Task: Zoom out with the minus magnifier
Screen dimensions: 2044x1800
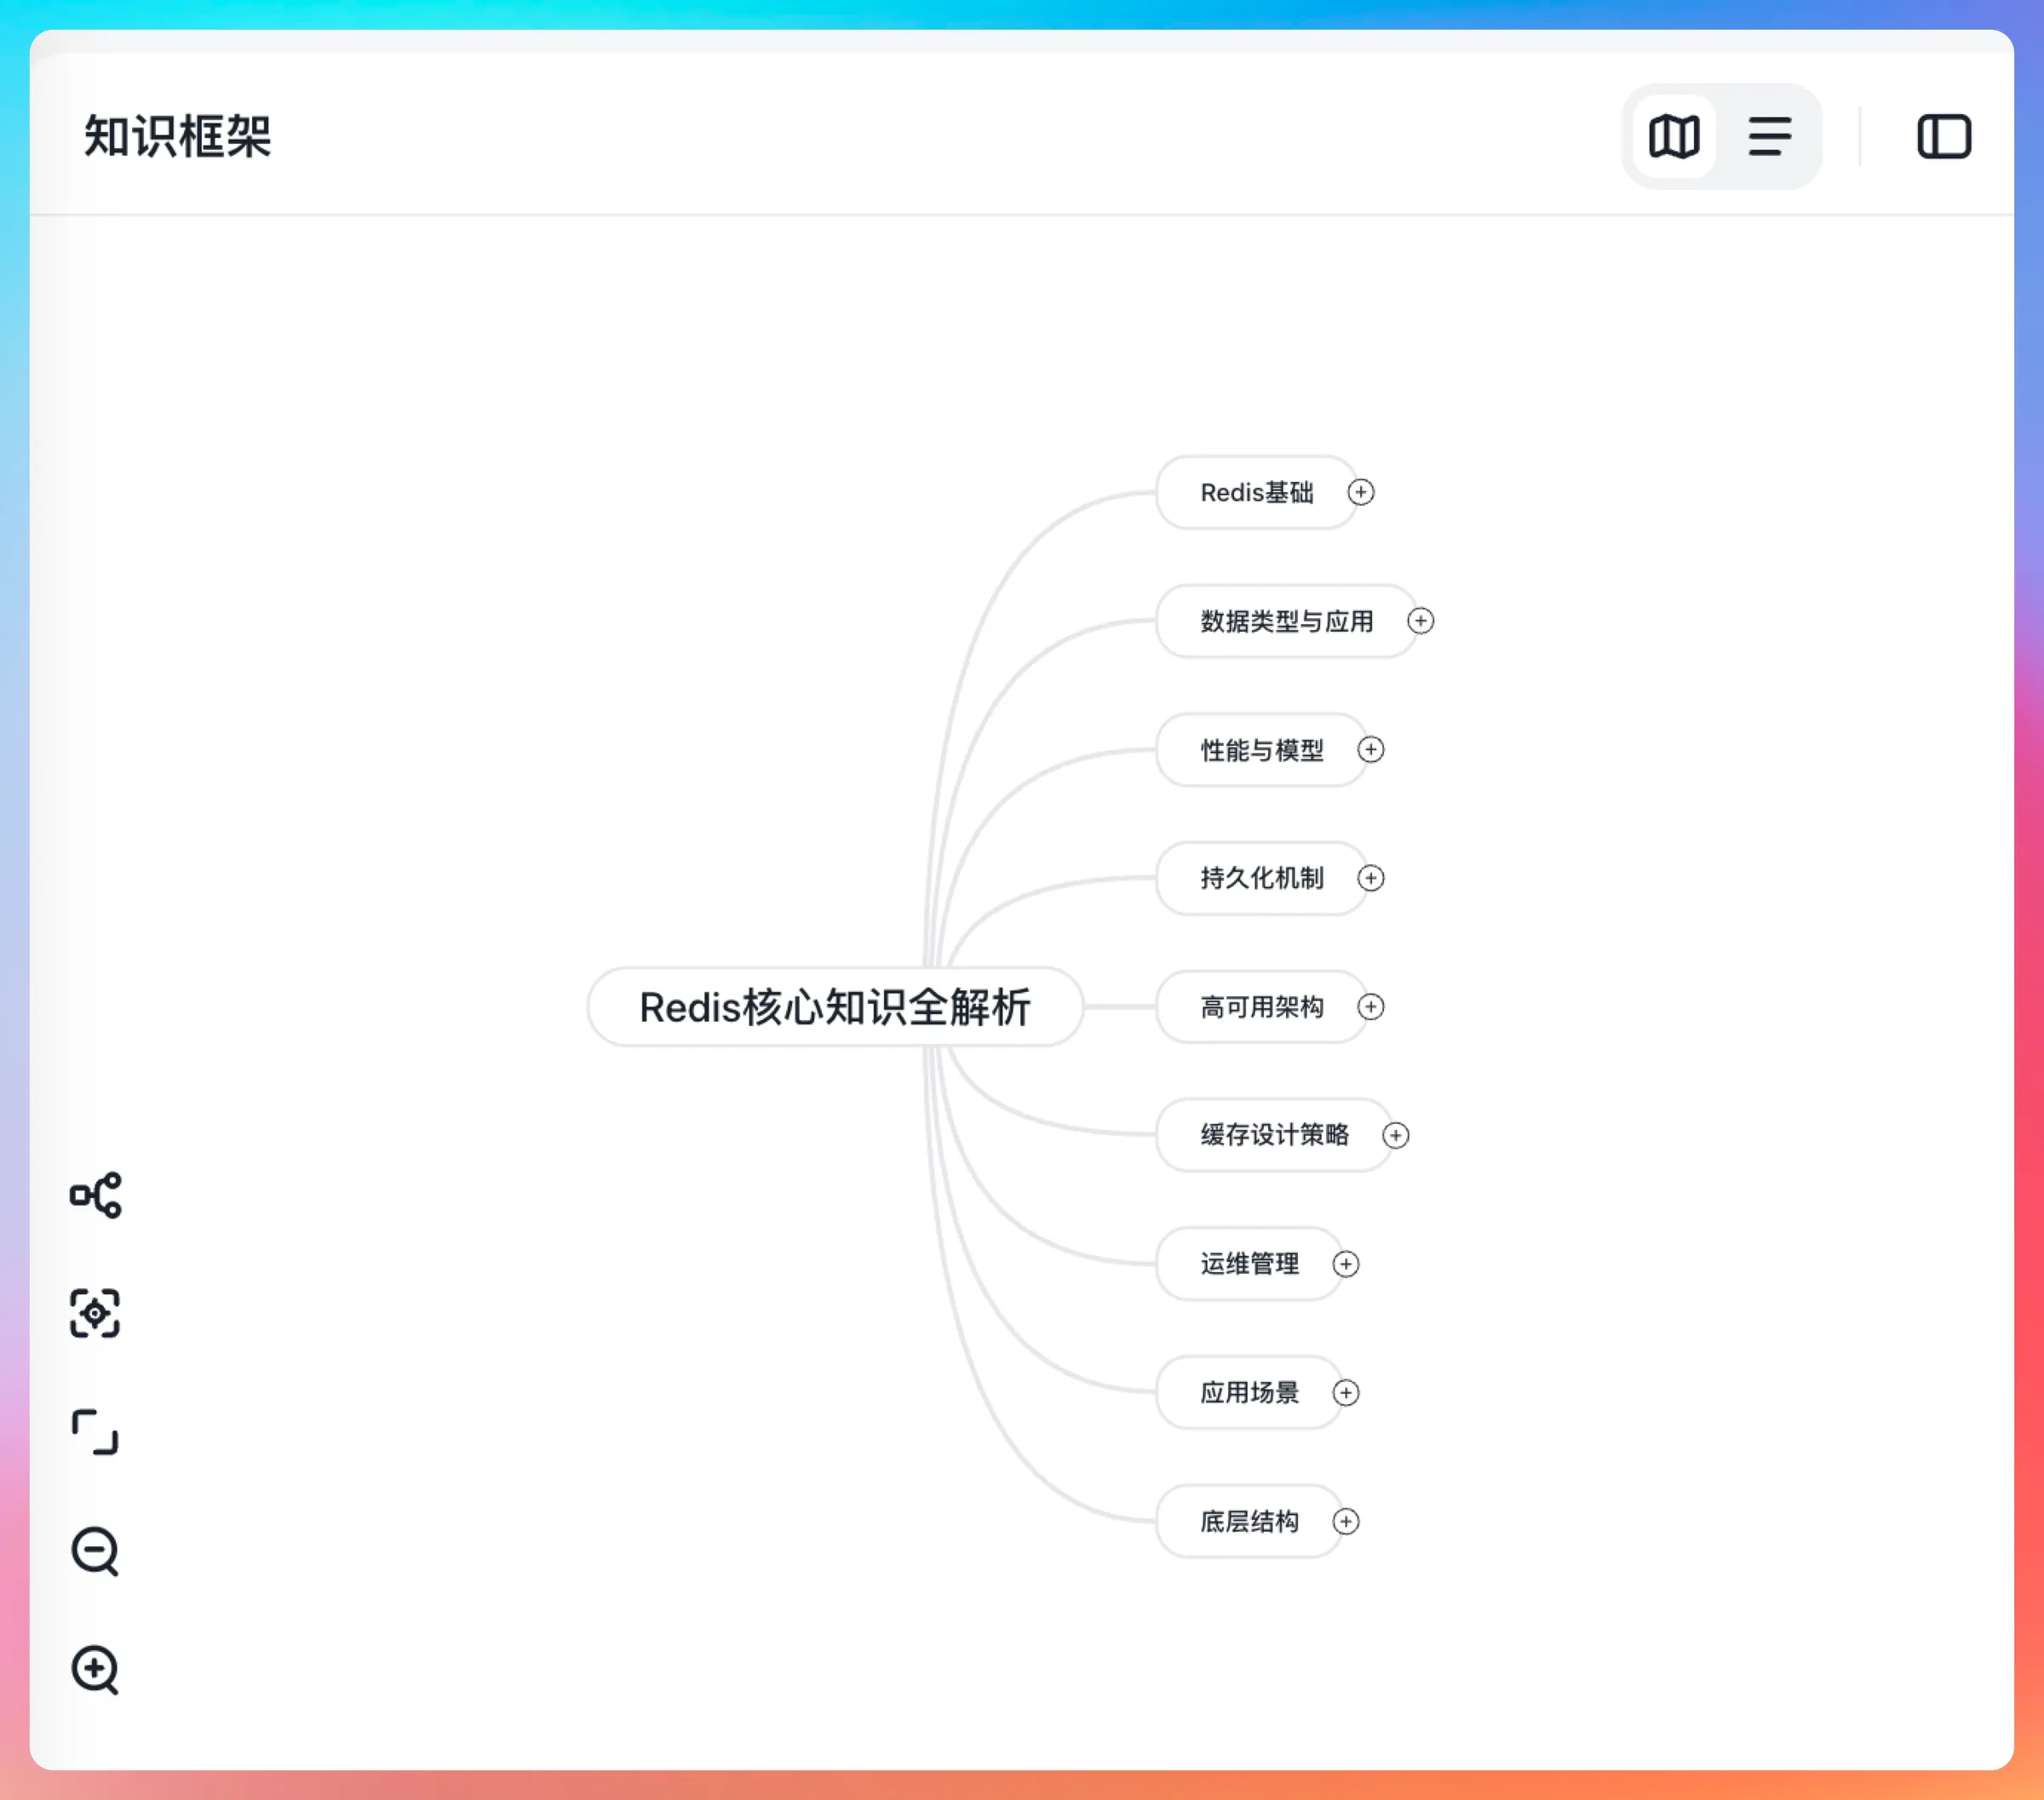Action: tap(96, 1551)
